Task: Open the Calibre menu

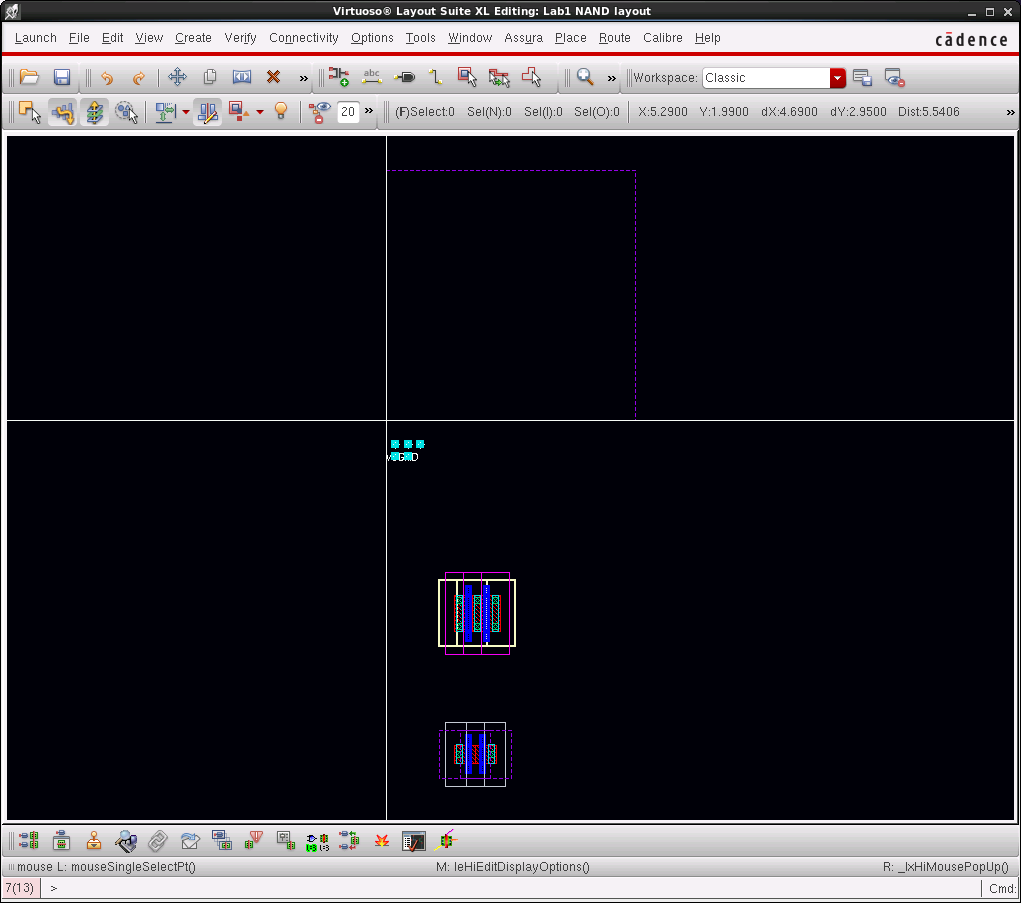Action: (x=663, y=38)
